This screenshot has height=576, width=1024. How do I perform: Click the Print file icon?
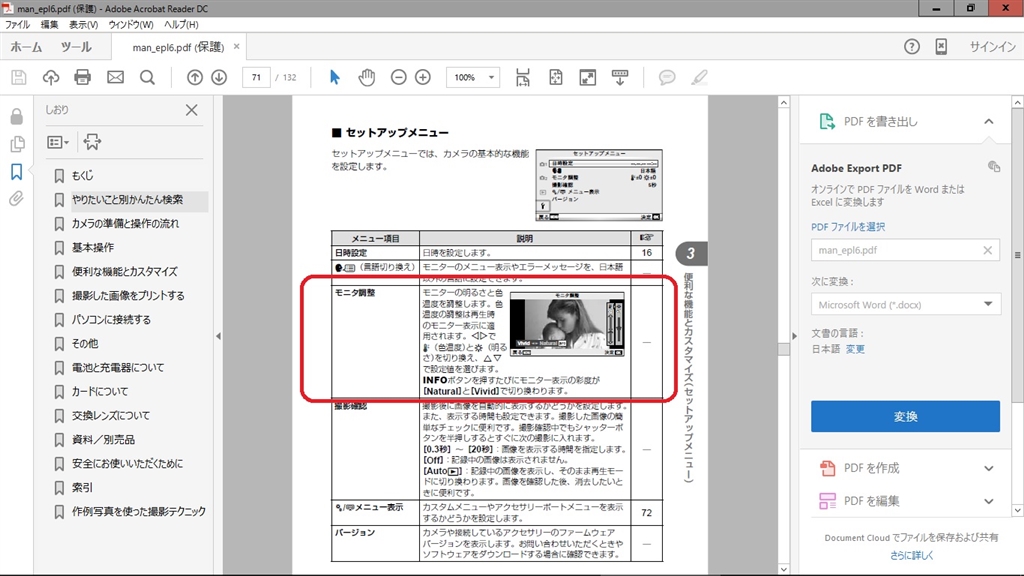click(x=83, y=77)
